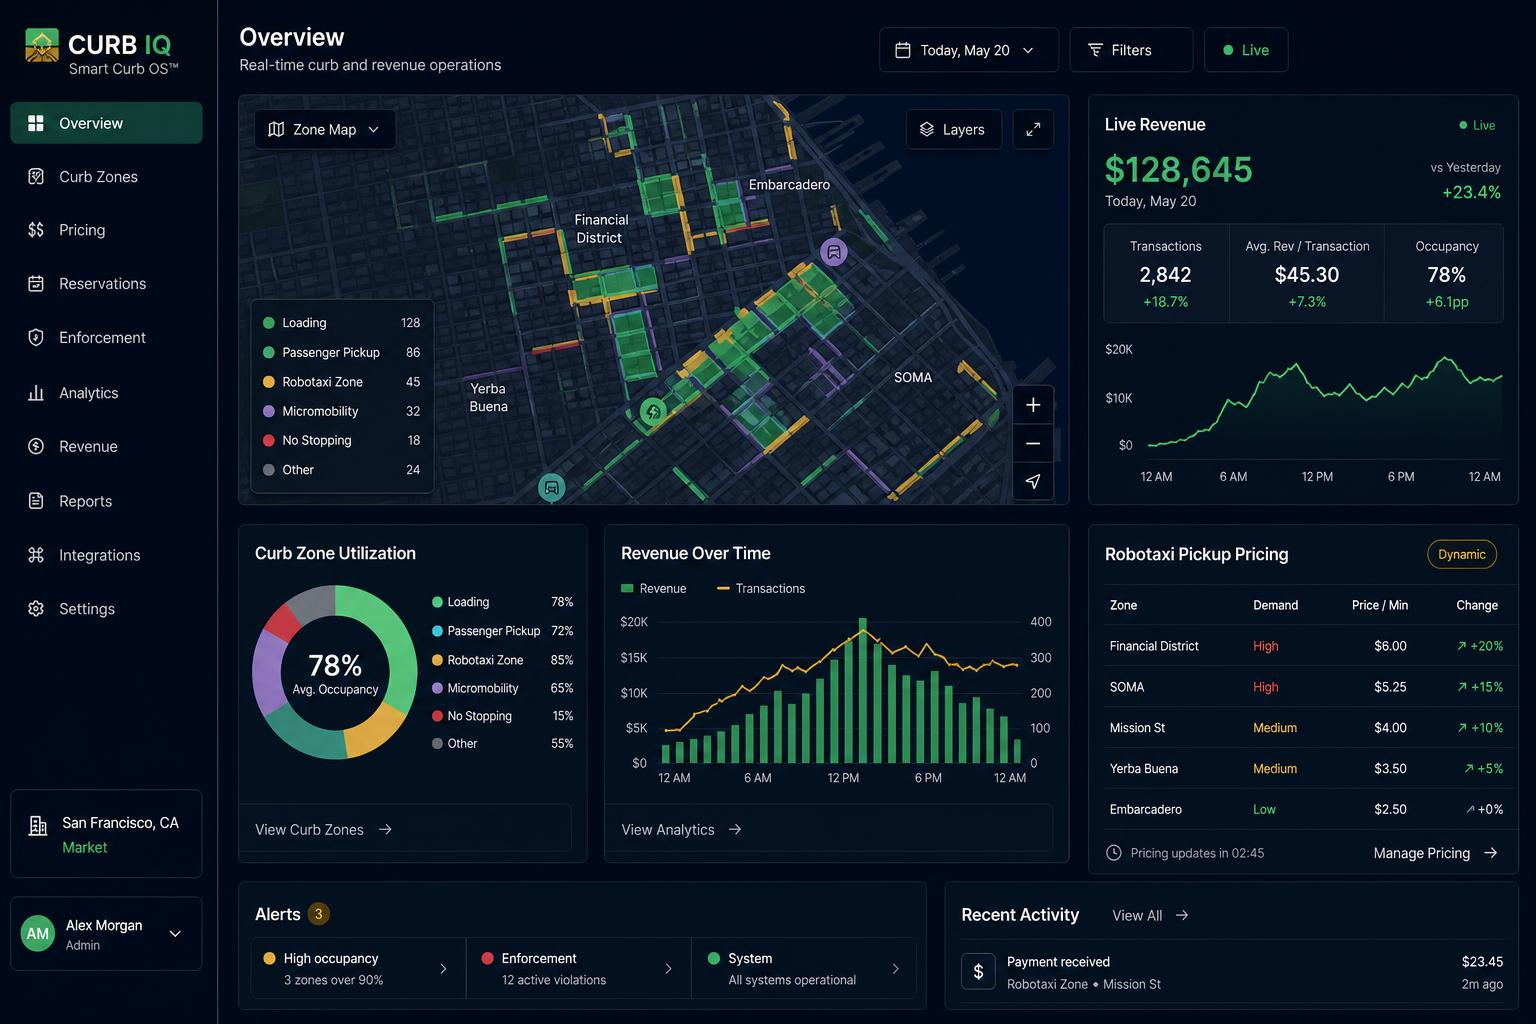Click the calendar icon in date selector

pyautogui.click(x=902, y=50)
